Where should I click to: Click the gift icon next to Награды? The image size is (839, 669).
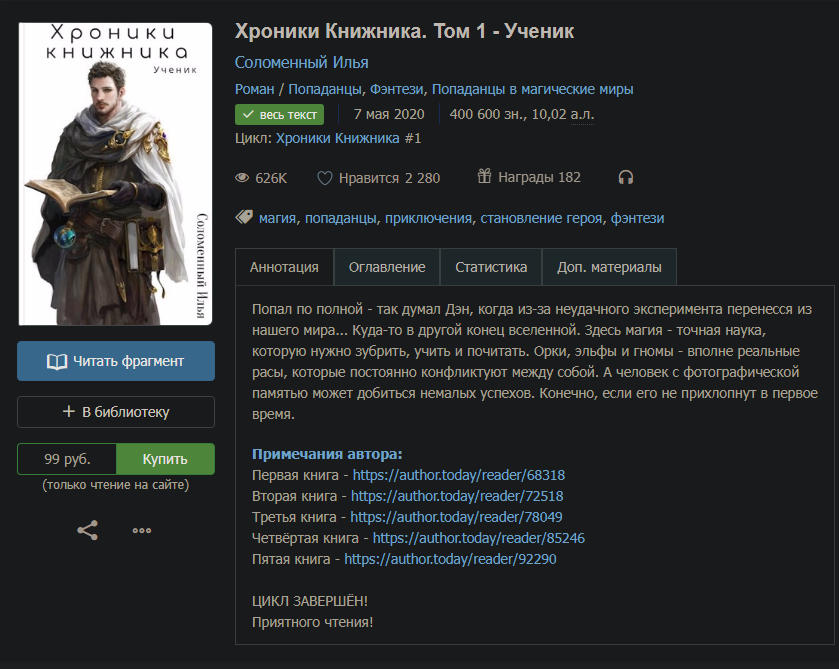tap(484, 178)
